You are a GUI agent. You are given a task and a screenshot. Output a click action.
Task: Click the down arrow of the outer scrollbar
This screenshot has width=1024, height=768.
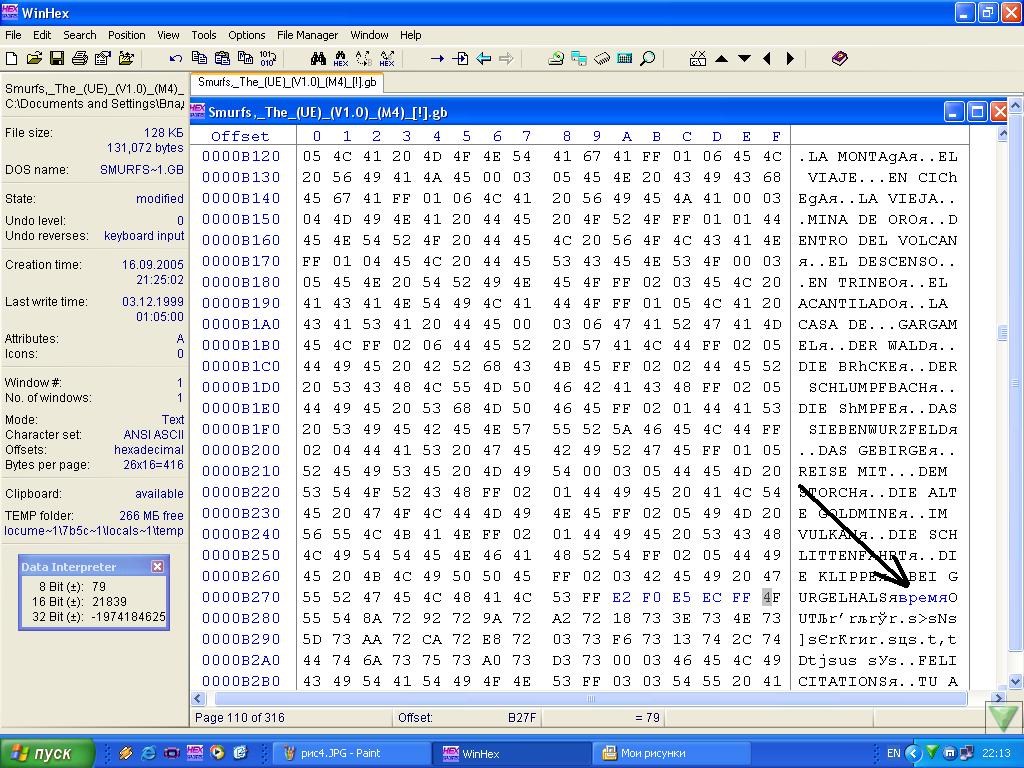(x=1016, y=682)
